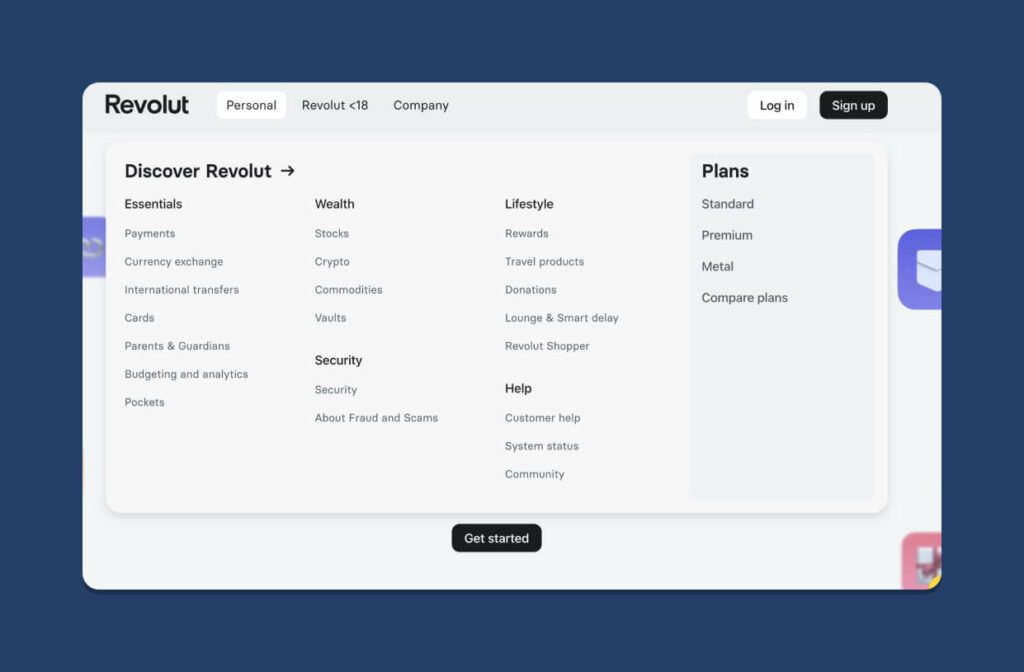Click the Revolut logo
Viewport: 1024px width, 672px height.
pos(147,104)
